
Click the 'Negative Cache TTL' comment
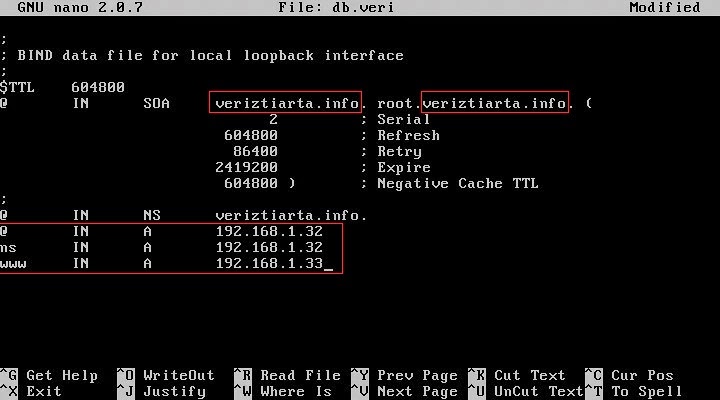pos(457,183)
